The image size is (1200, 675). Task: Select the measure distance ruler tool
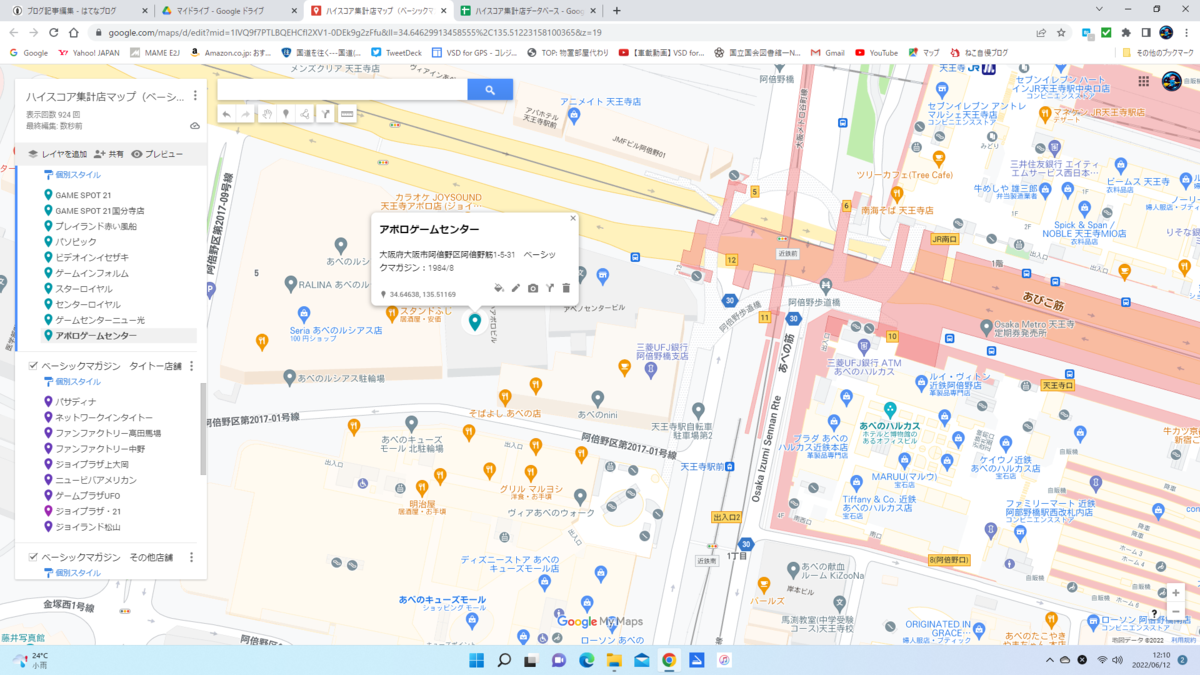pyautogui.click(x=347, y=115)
